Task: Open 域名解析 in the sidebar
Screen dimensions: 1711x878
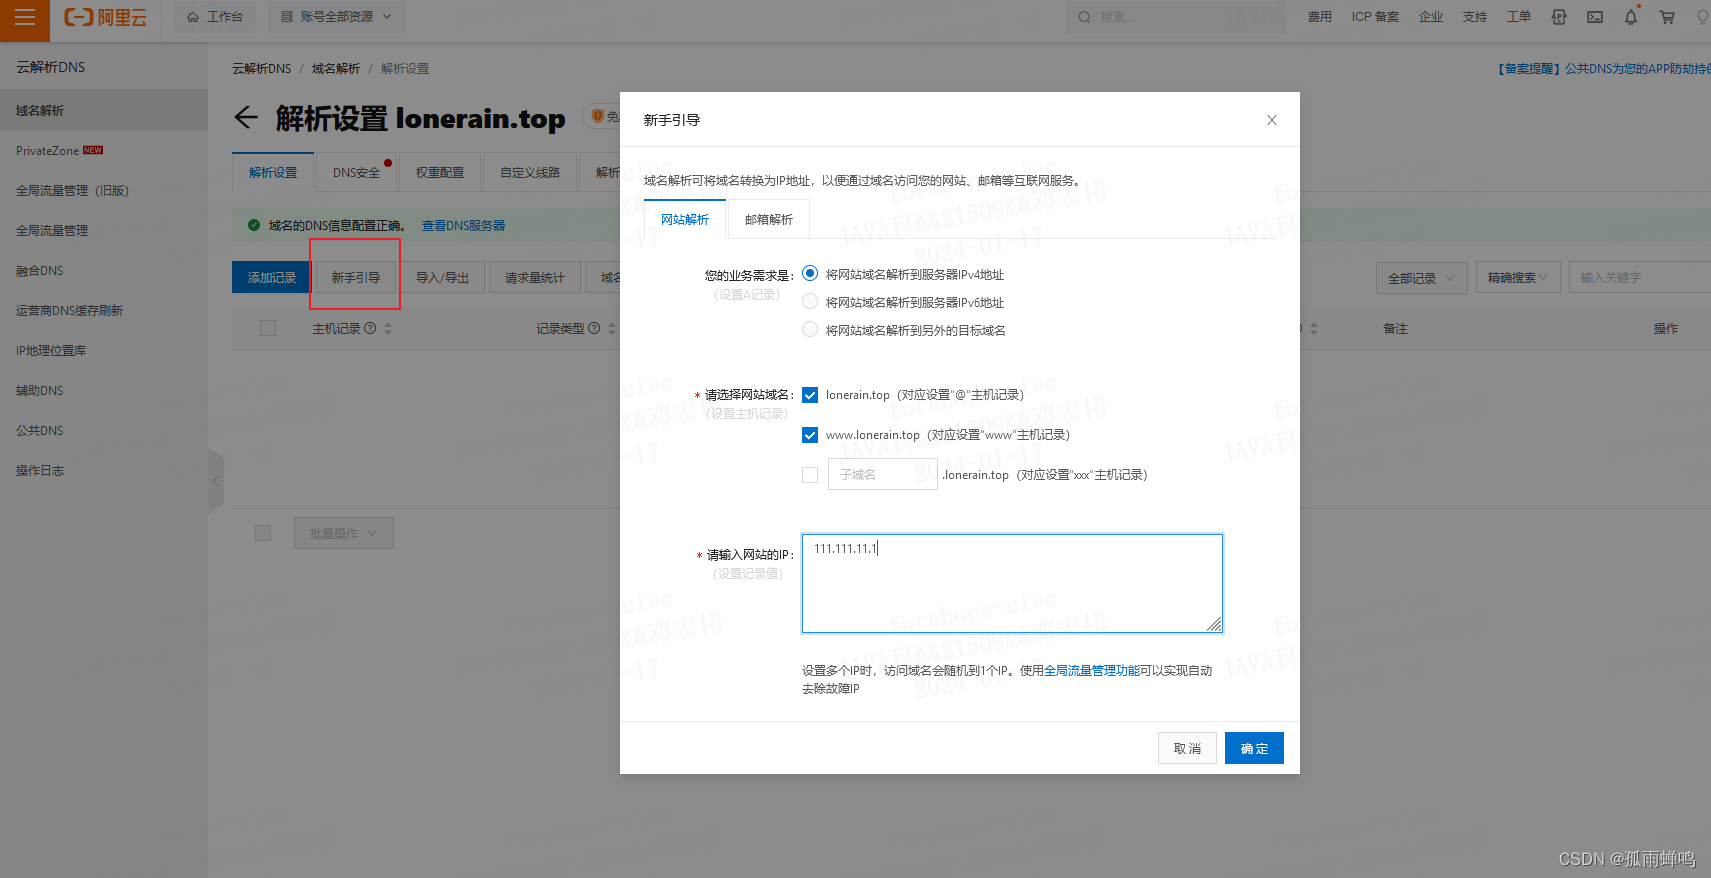Action: 104,110
